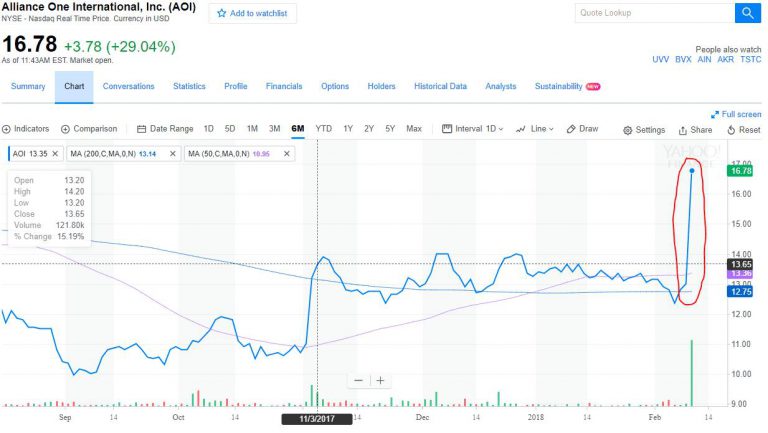Open the Historical Data tab
This screenshot has height=433, width=768.
click(x=440, y=87)
